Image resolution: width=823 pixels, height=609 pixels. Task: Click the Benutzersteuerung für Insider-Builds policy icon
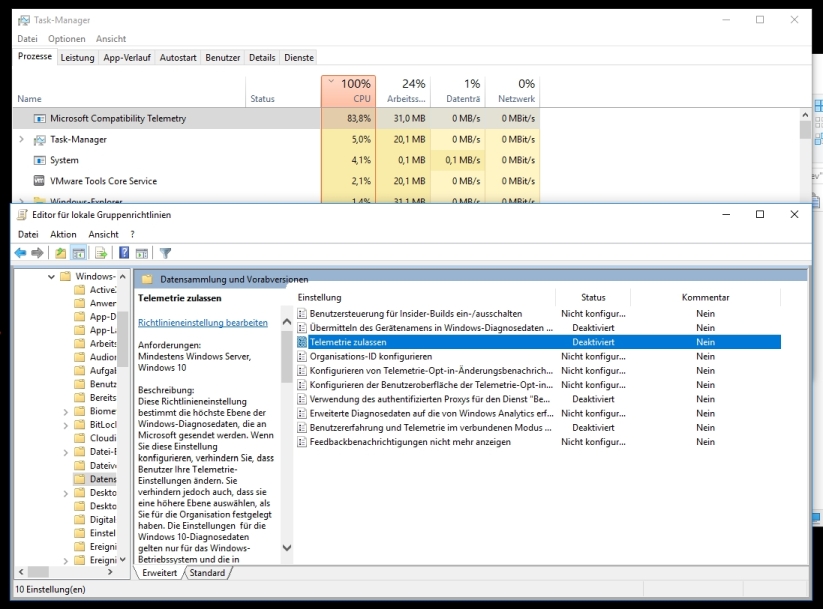[302, 313]
